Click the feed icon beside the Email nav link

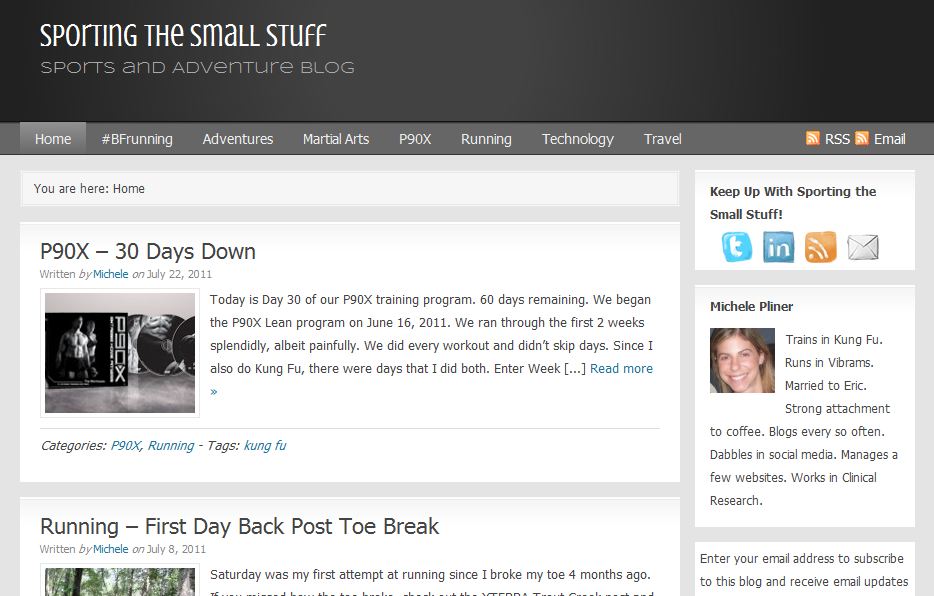pos(861,138)
